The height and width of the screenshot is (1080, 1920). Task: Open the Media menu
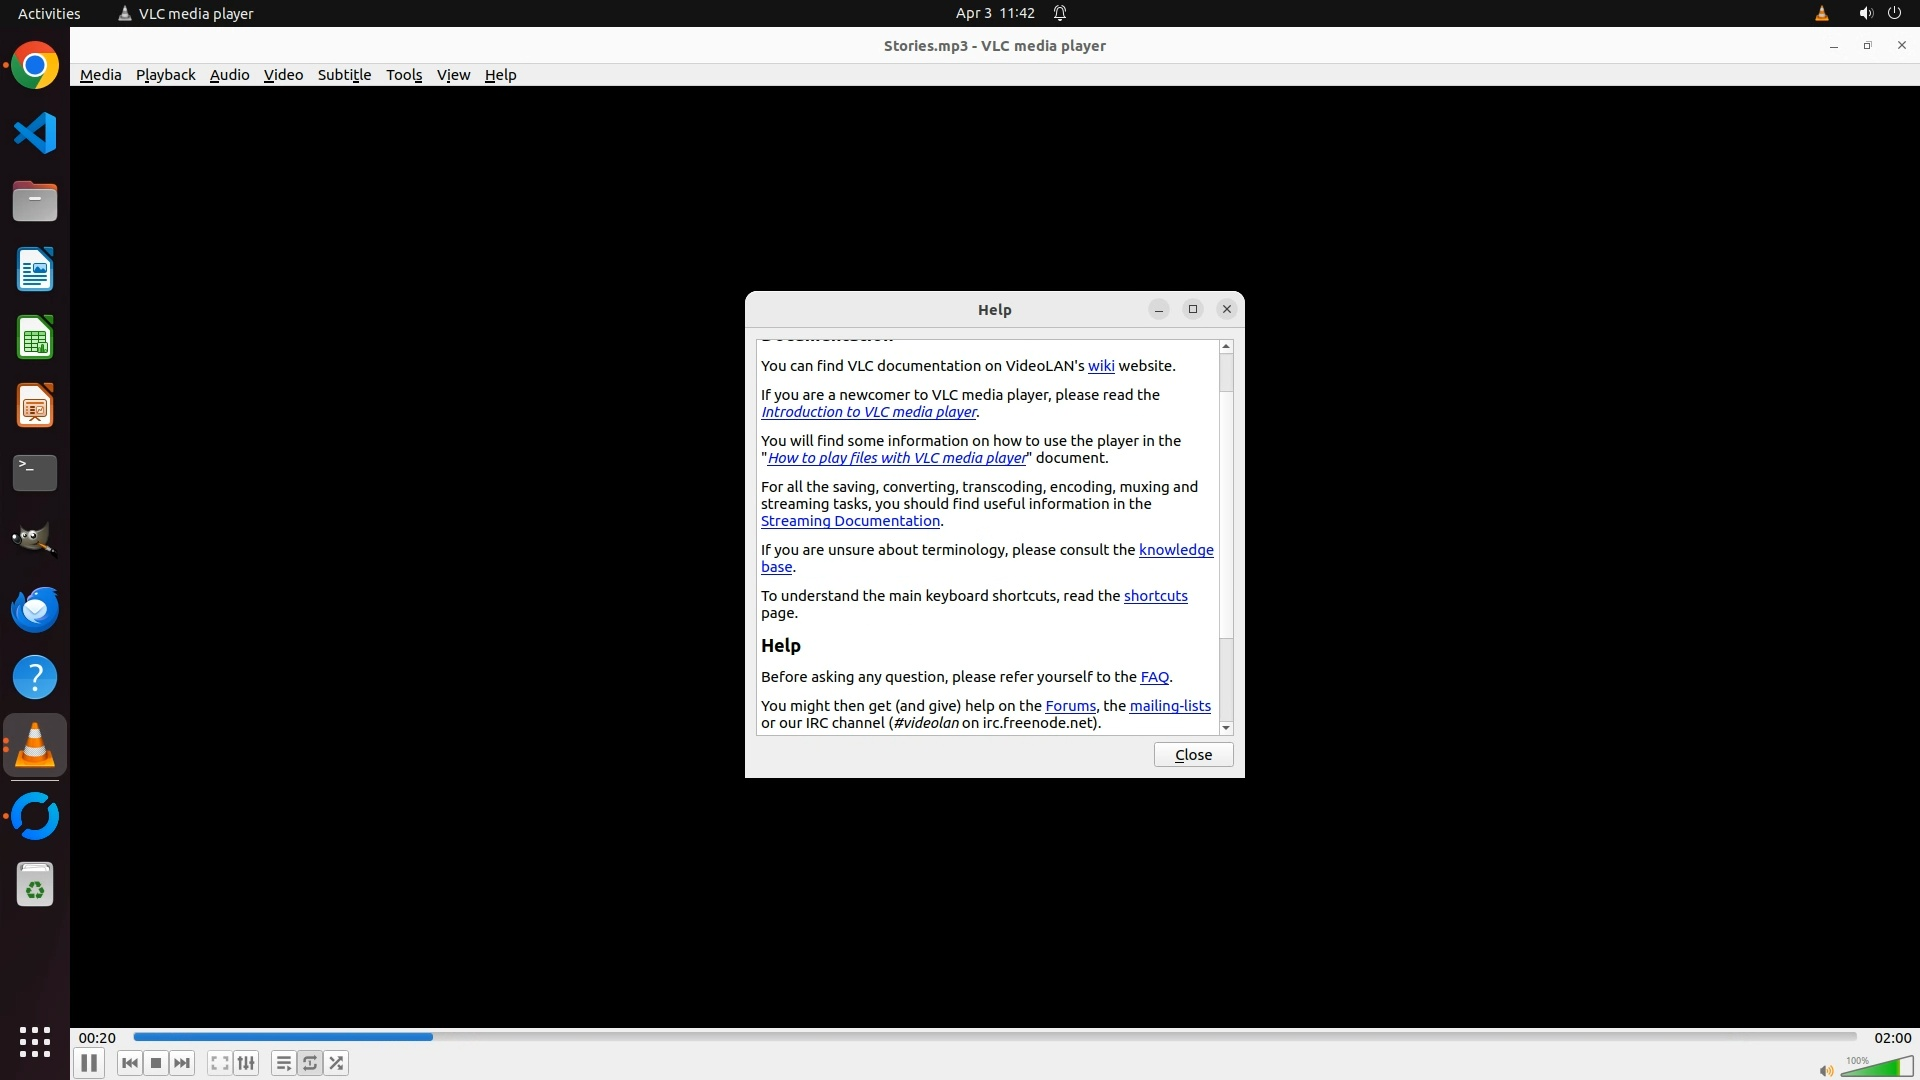(100, 75)
